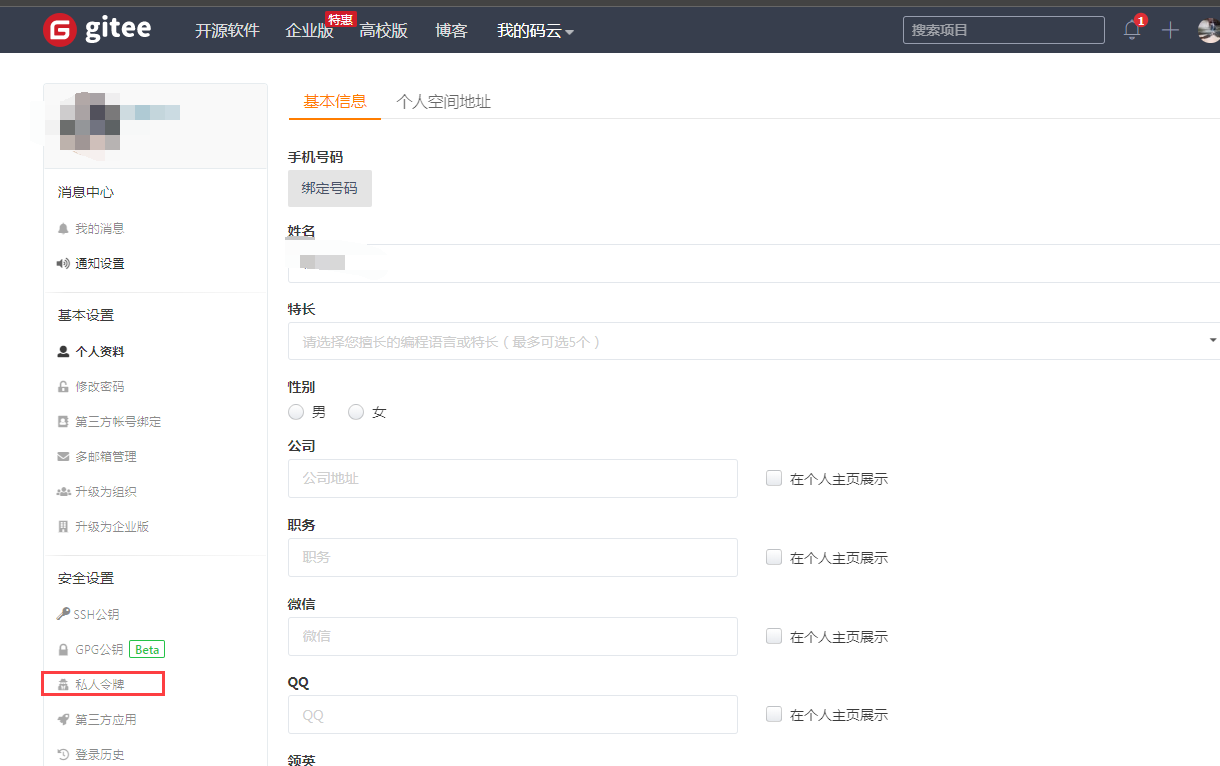
Task: Open the 我的码云 dropdown menu
Action: (535, 31)
